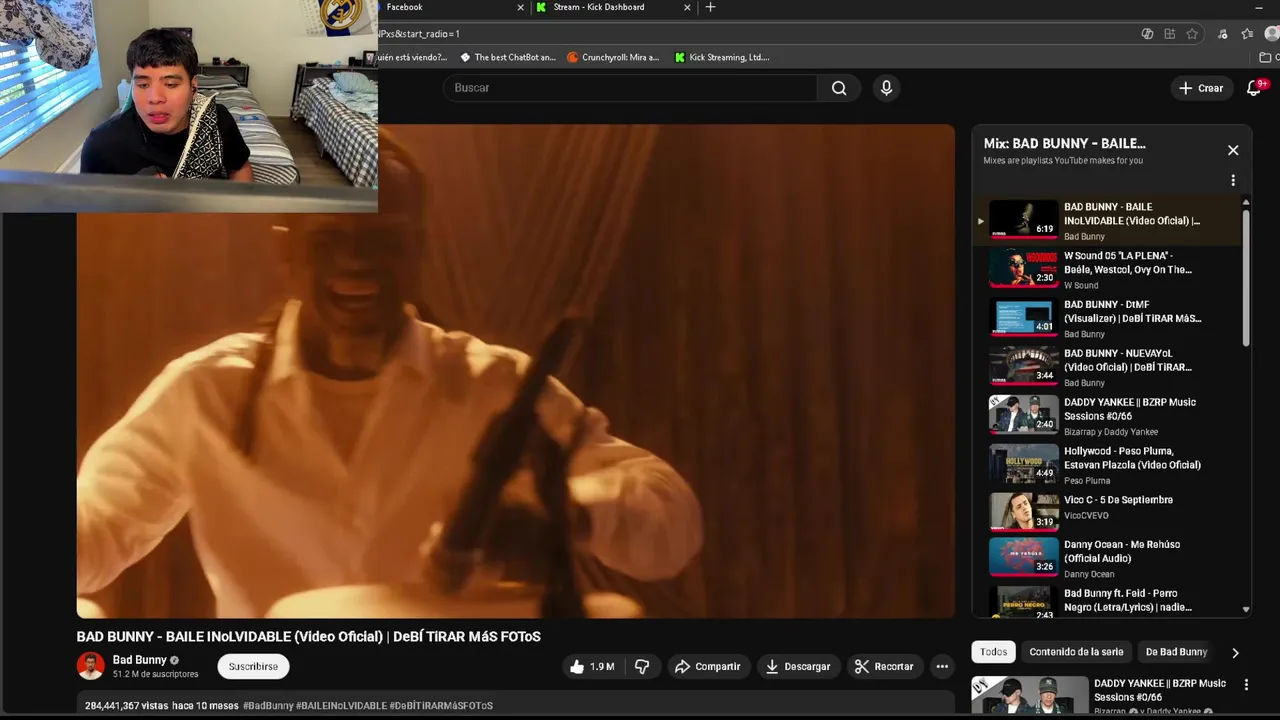Focus the Buscar search field
The image size is (1280, 720).
[x=631, y=88]
